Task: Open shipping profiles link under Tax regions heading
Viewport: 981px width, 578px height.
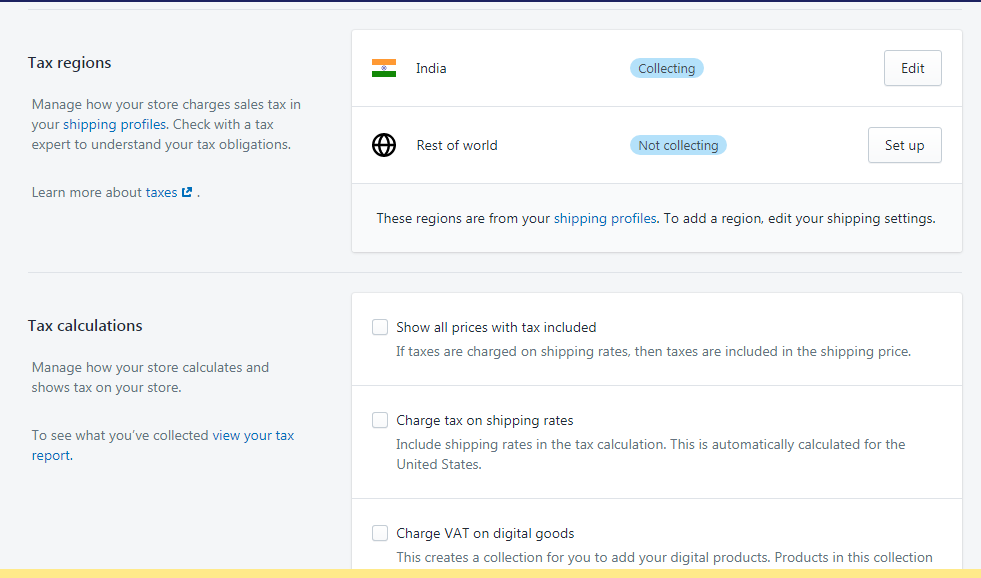Action: click(114, 125)
